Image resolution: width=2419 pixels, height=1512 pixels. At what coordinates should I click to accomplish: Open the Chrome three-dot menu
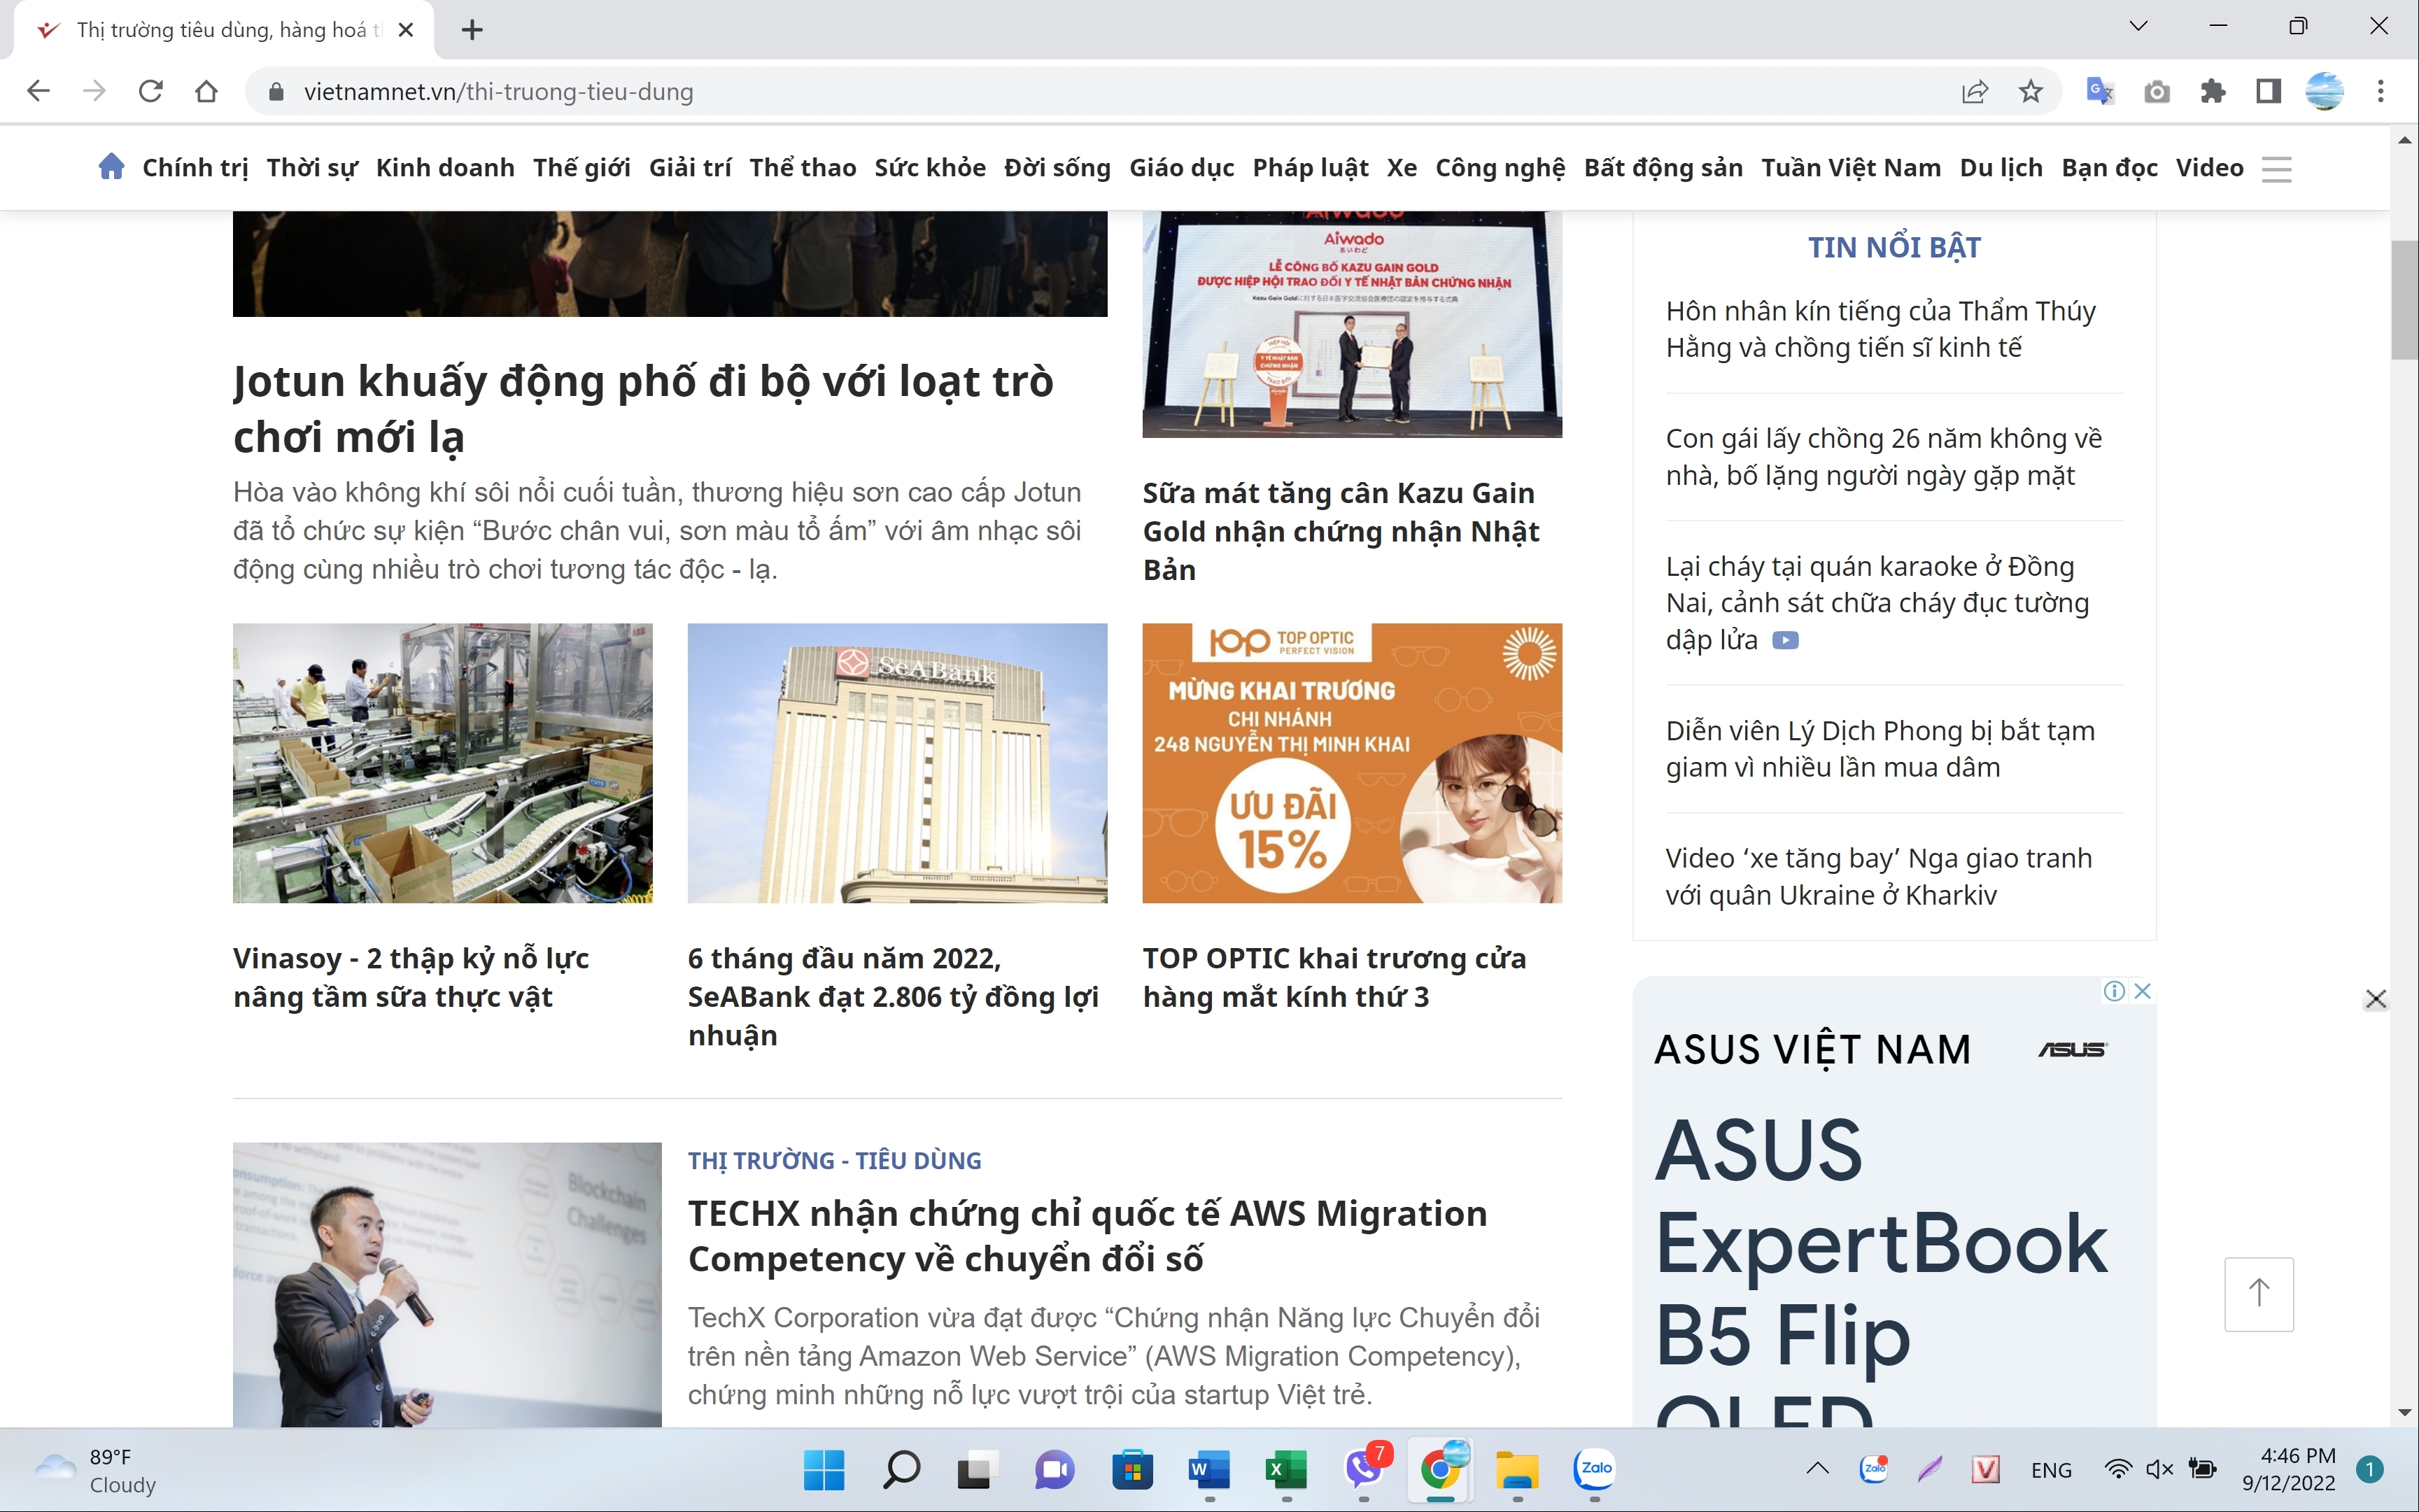tap(2380, 92)
